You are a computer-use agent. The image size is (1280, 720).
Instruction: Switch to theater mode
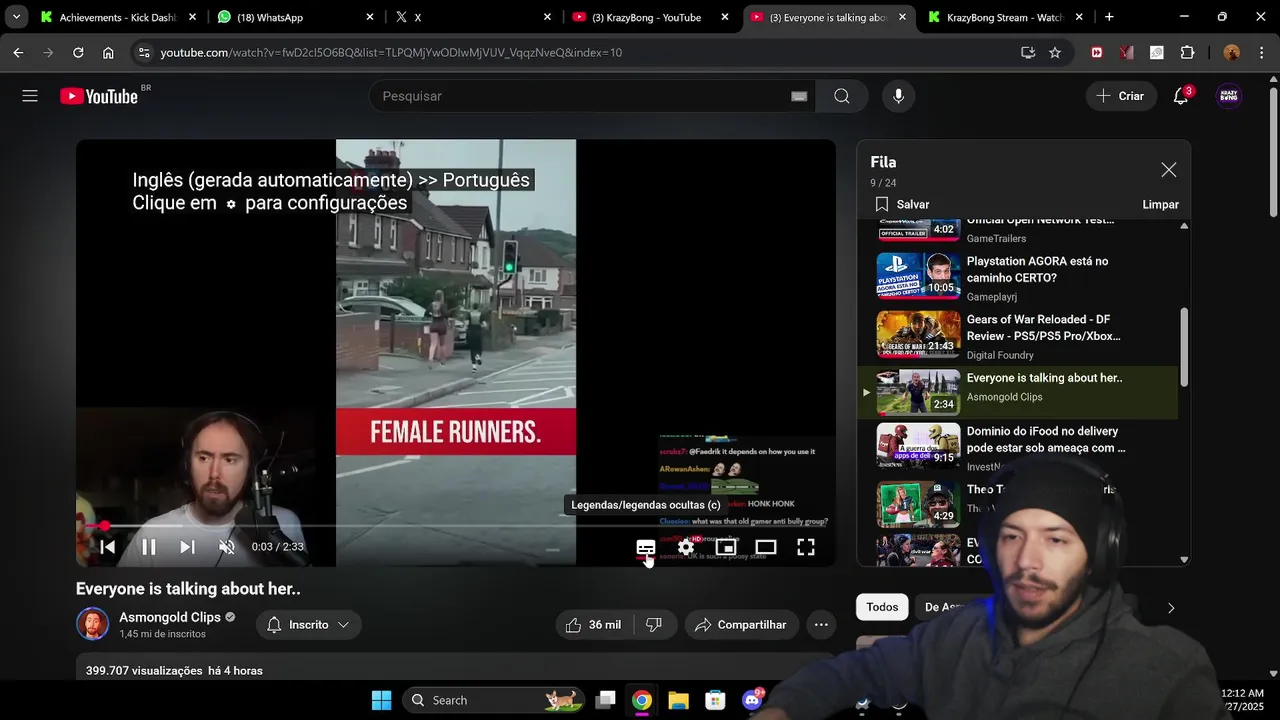(x=766, y=547)
